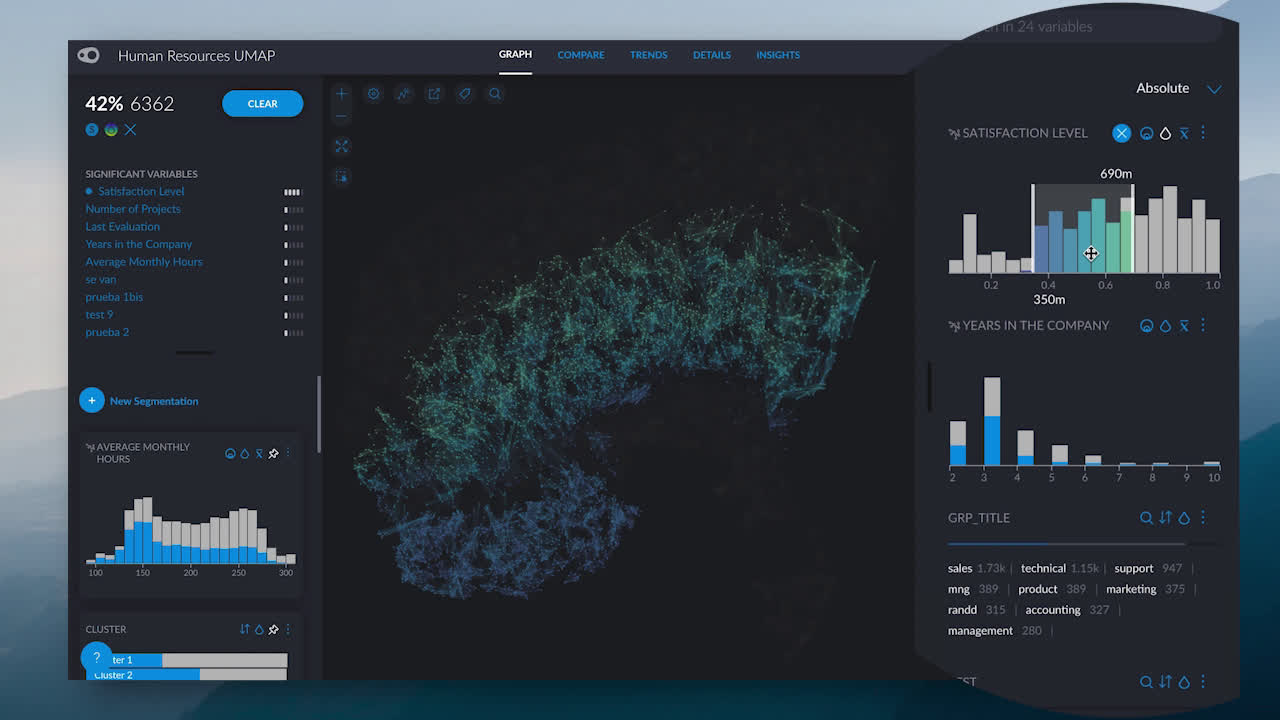Viewport: 1280px width, 720px height.
Task: Switch to the Compare tab
Action: tap(581, 55)
